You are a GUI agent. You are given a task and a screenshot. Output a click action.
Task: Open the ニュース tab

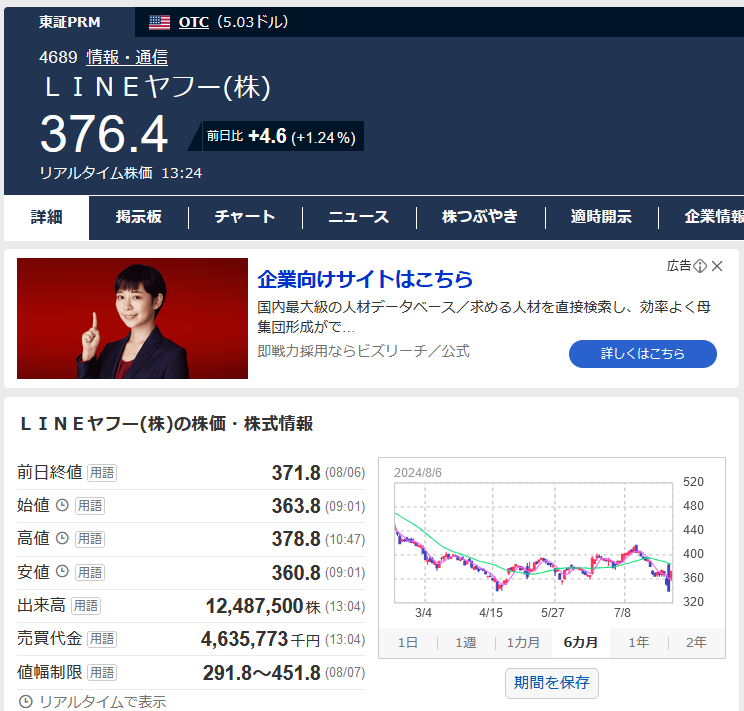coord(359,217)
